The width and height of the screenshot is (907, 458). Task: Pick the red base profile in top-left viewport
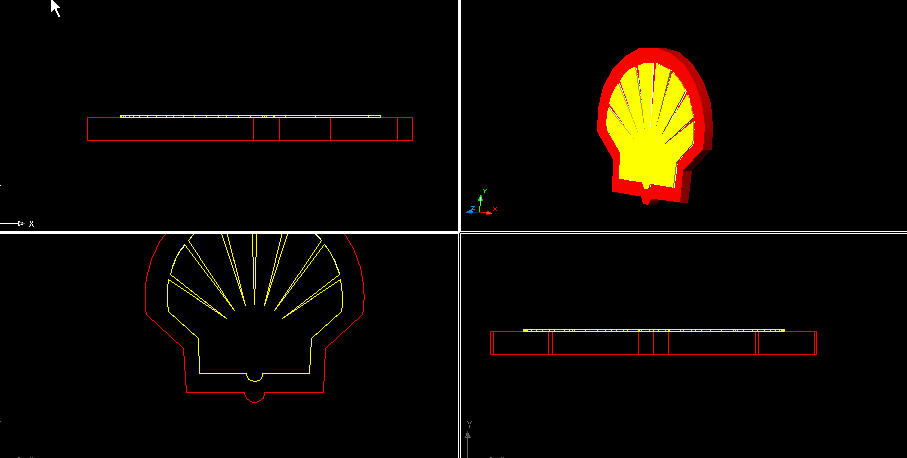tap(250, 129)
